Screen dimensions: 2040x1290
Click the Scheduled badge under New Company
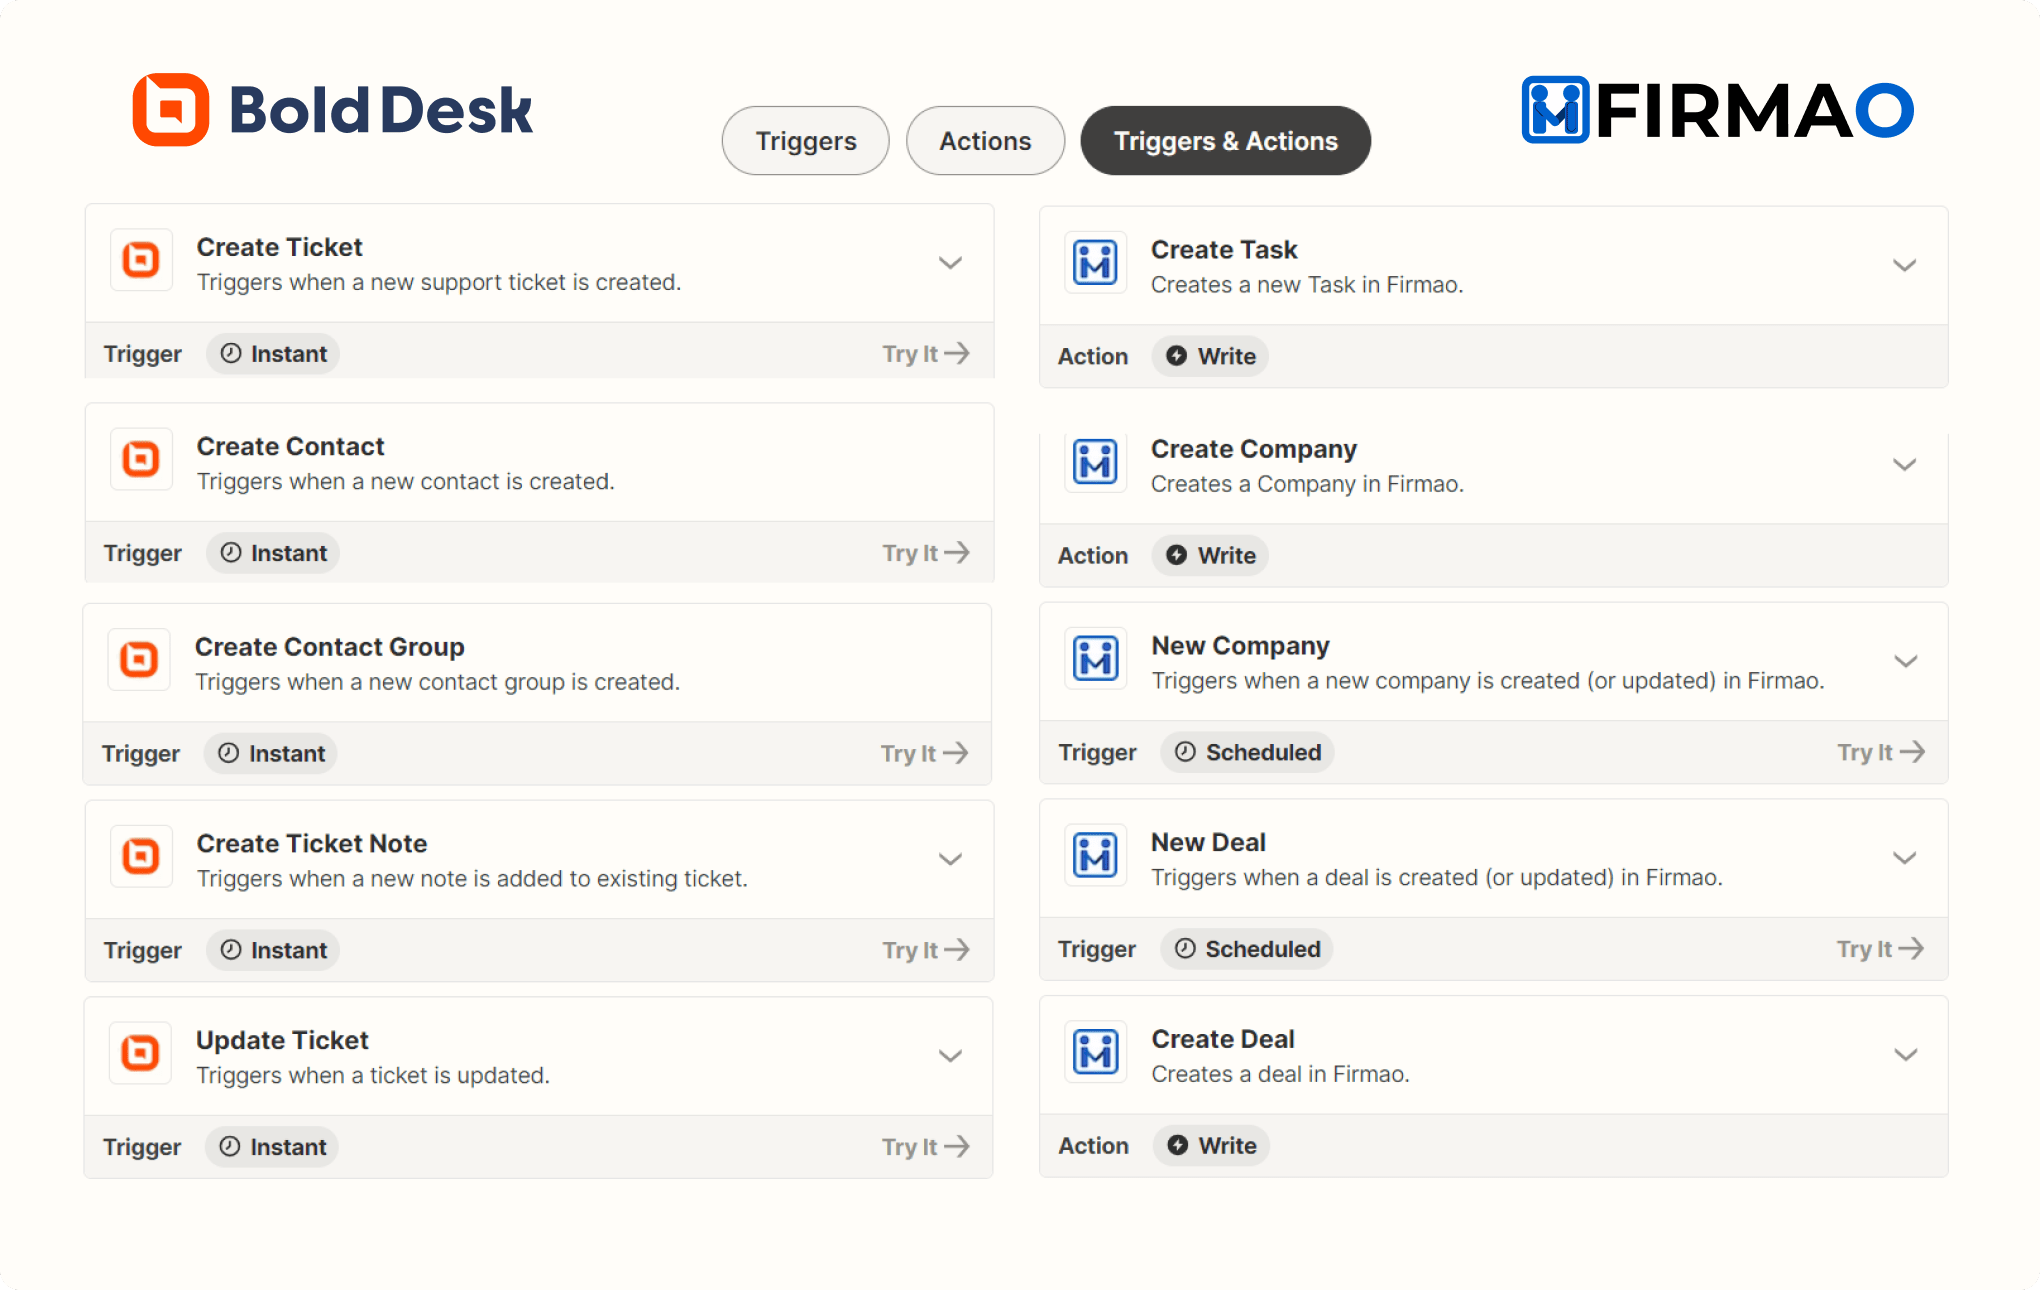coord(1247,752)
